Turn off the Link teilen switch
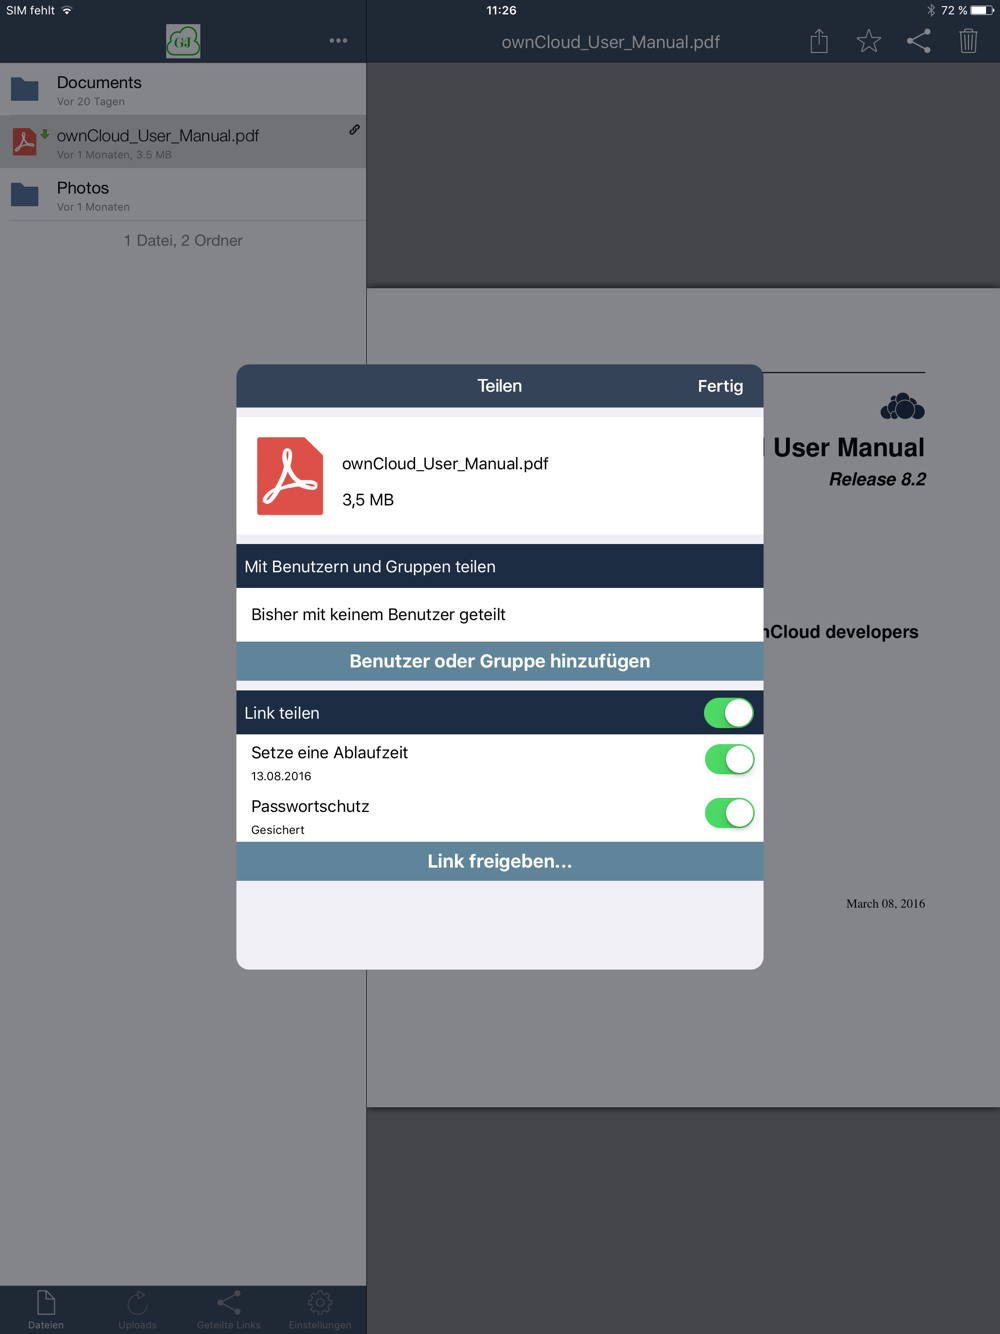1000x1334 pixels. [729, 713]
